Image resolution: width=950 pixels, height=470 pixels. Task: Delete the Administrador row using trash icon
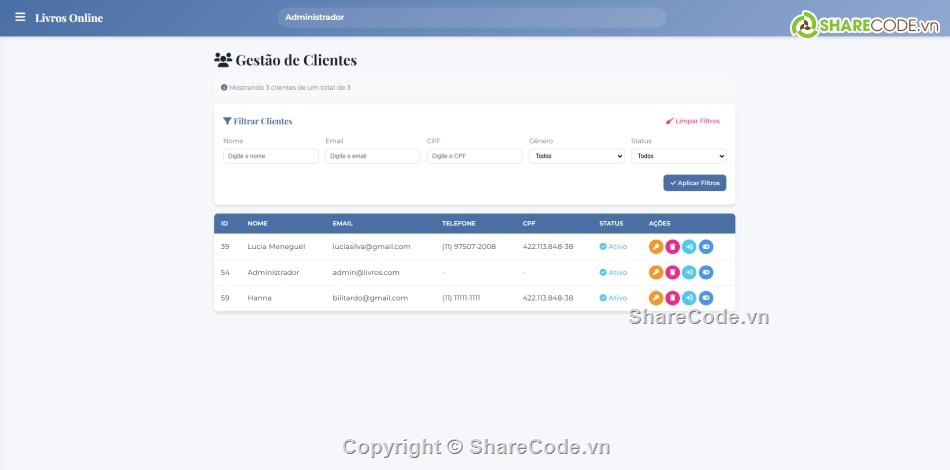673,272
